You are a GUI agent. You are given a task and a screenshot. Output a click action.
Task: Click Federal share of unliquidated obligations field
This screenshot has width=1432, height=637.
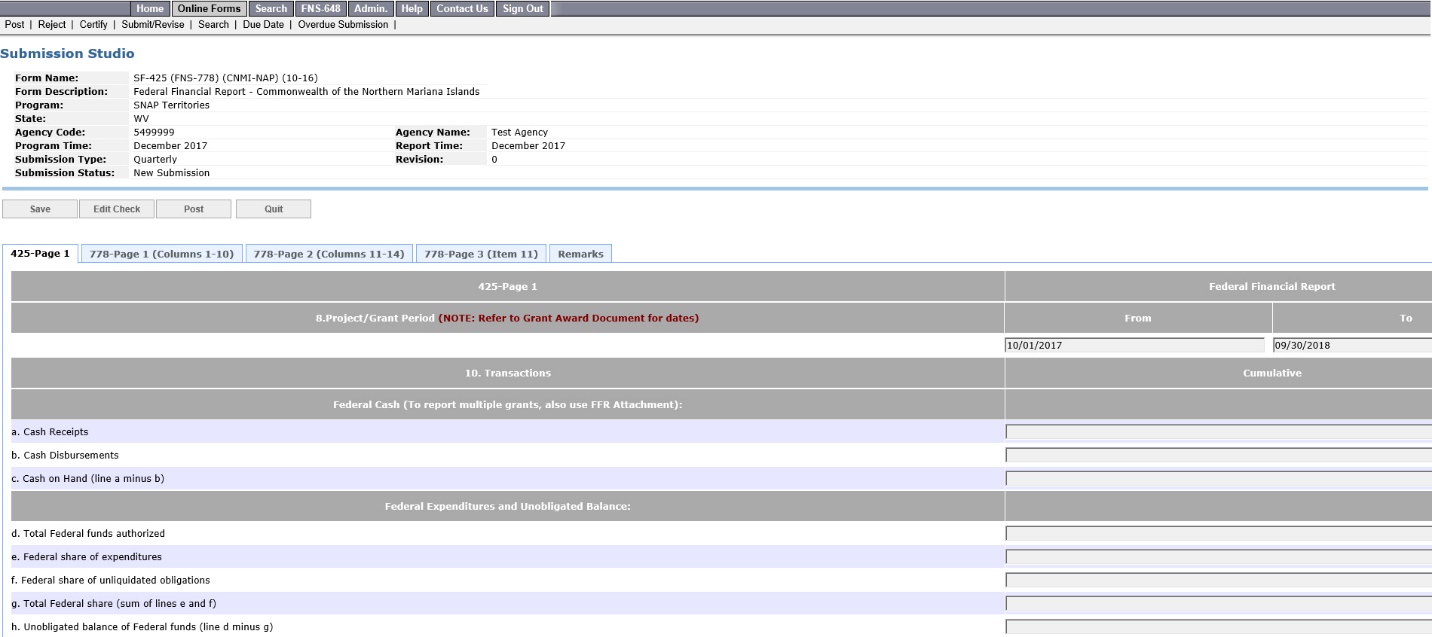1218,580
